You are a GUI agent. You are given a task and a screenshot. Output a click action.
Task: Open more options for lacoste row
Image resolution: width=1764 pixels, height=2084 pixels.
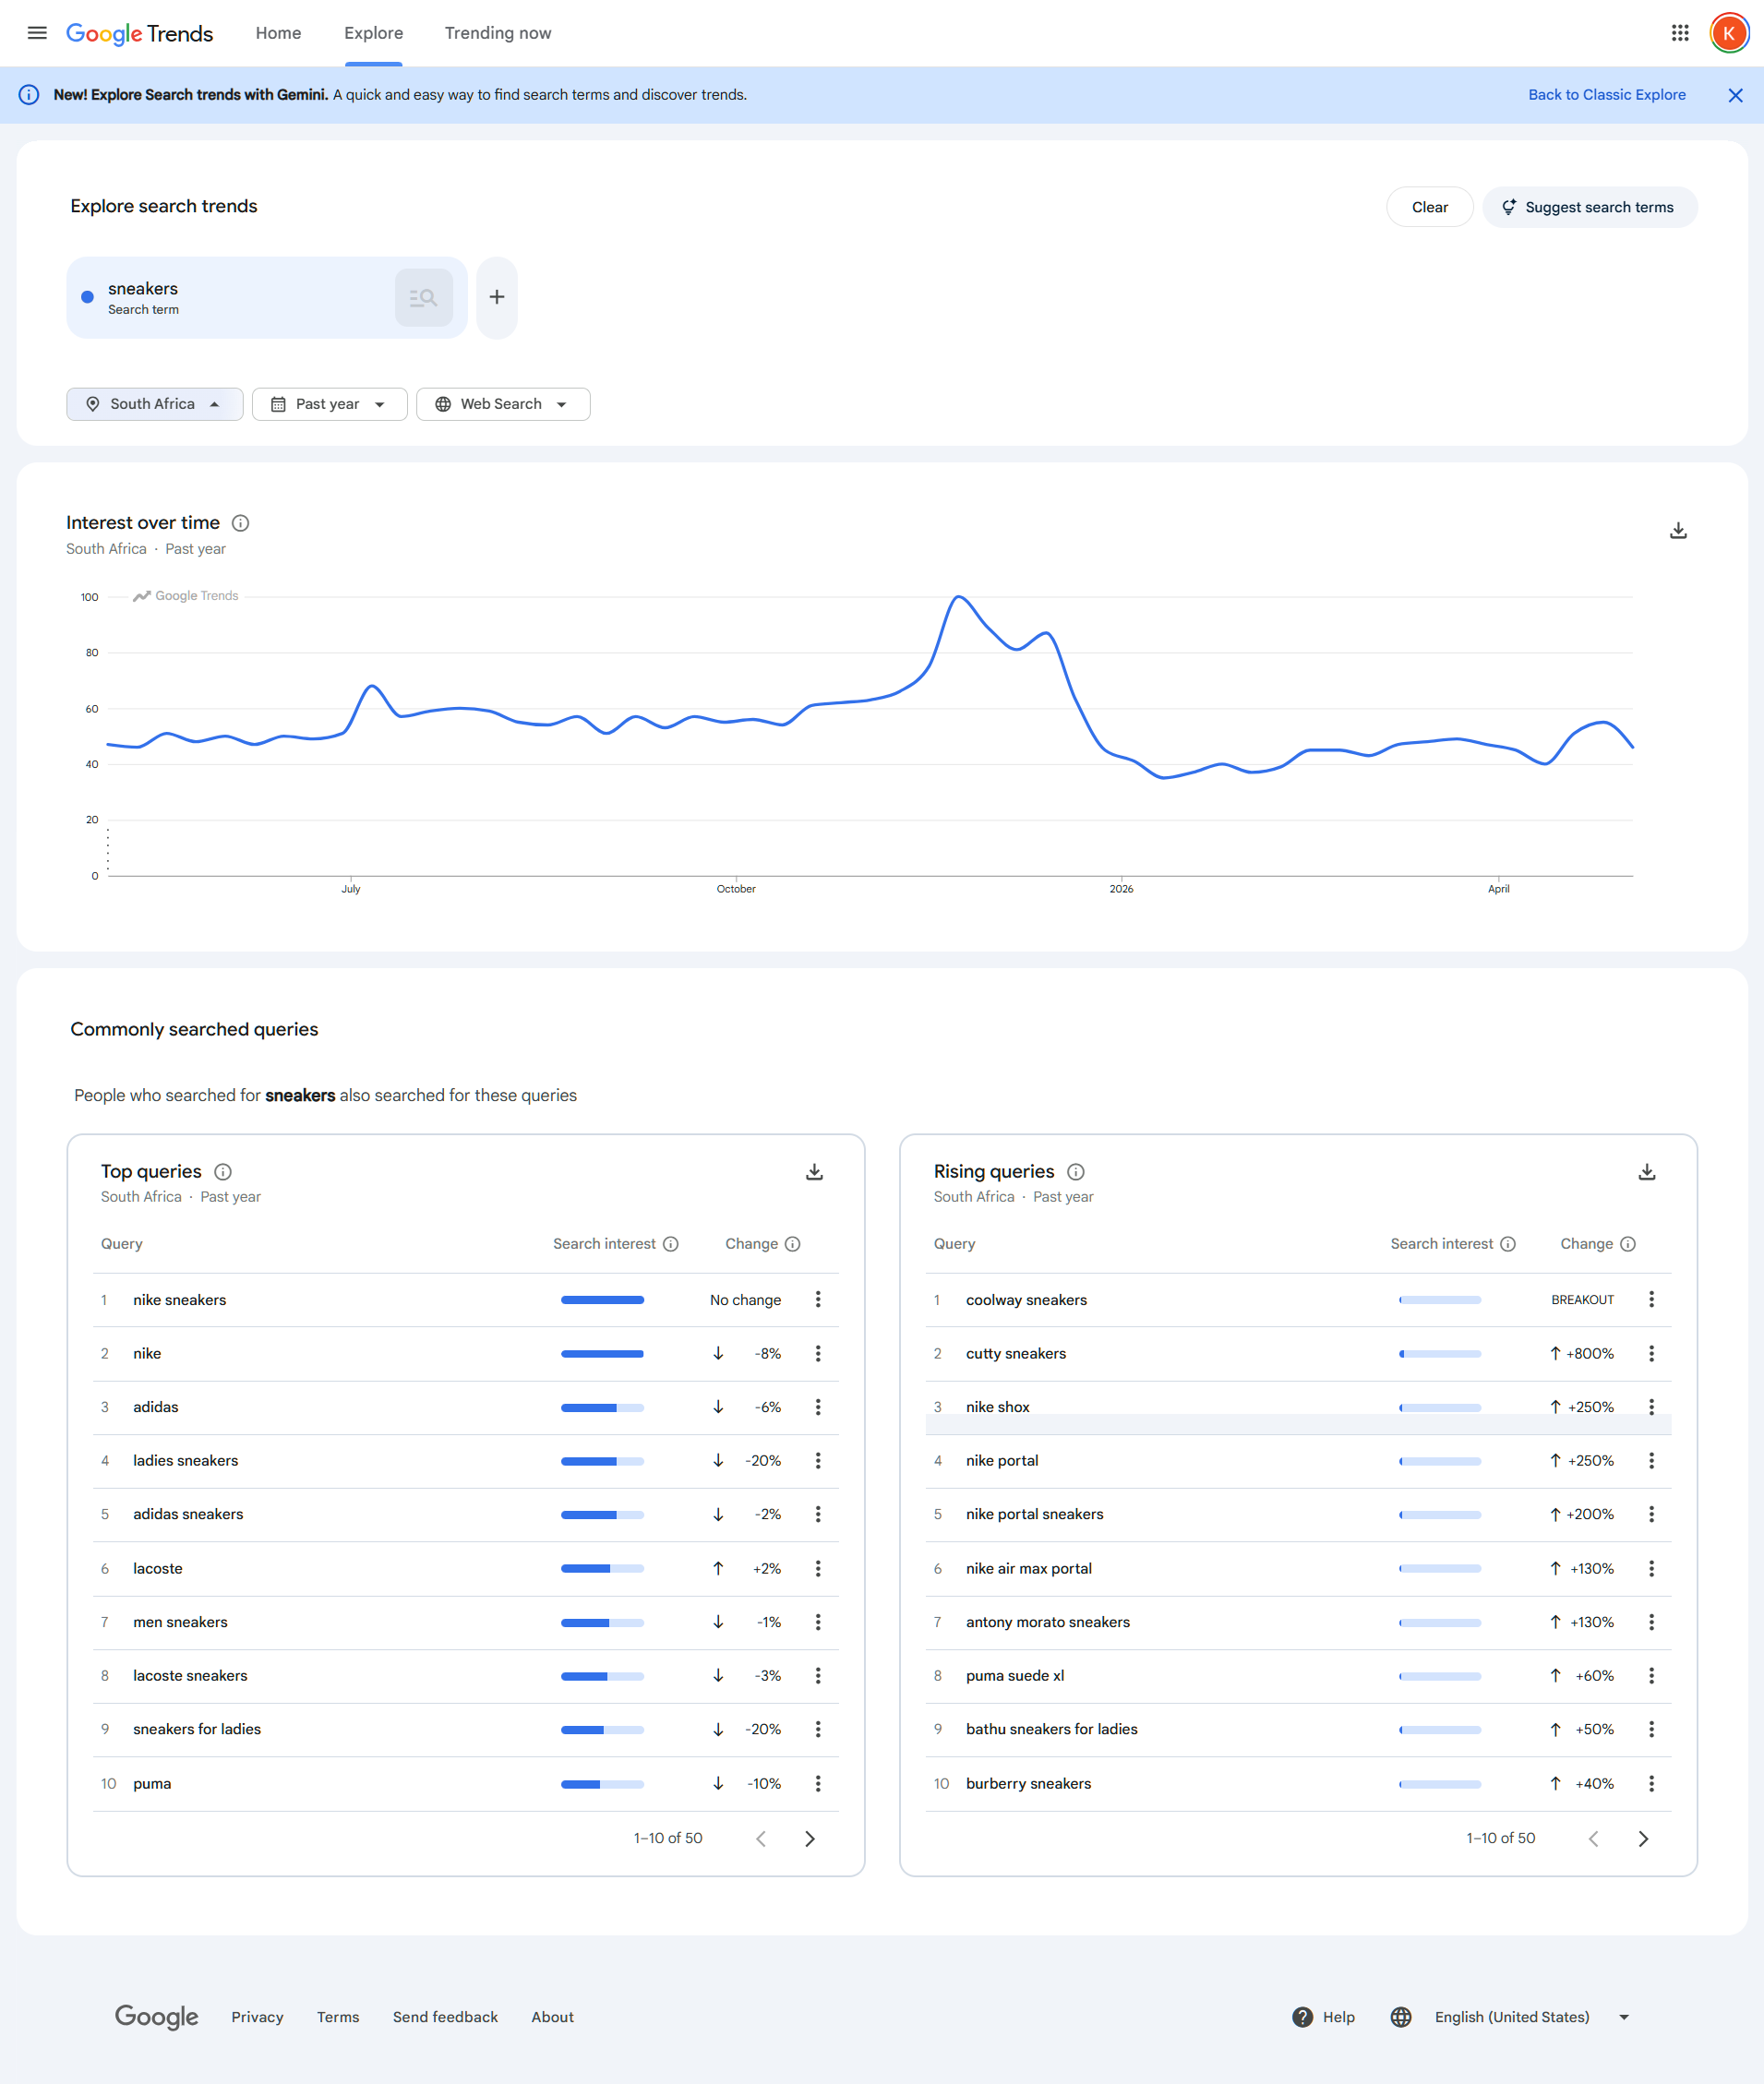pyautogui.click(x=817, y=1568)
